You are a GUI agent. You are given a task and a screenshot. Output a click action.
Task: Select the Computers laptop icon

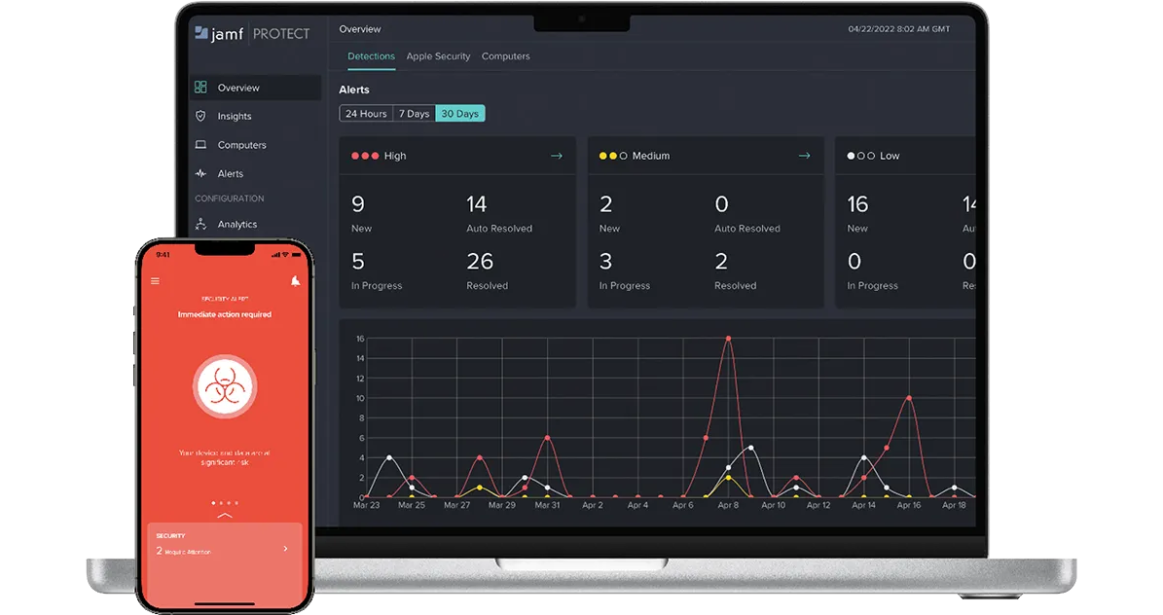pyautogui.click(x=200, y=145)
